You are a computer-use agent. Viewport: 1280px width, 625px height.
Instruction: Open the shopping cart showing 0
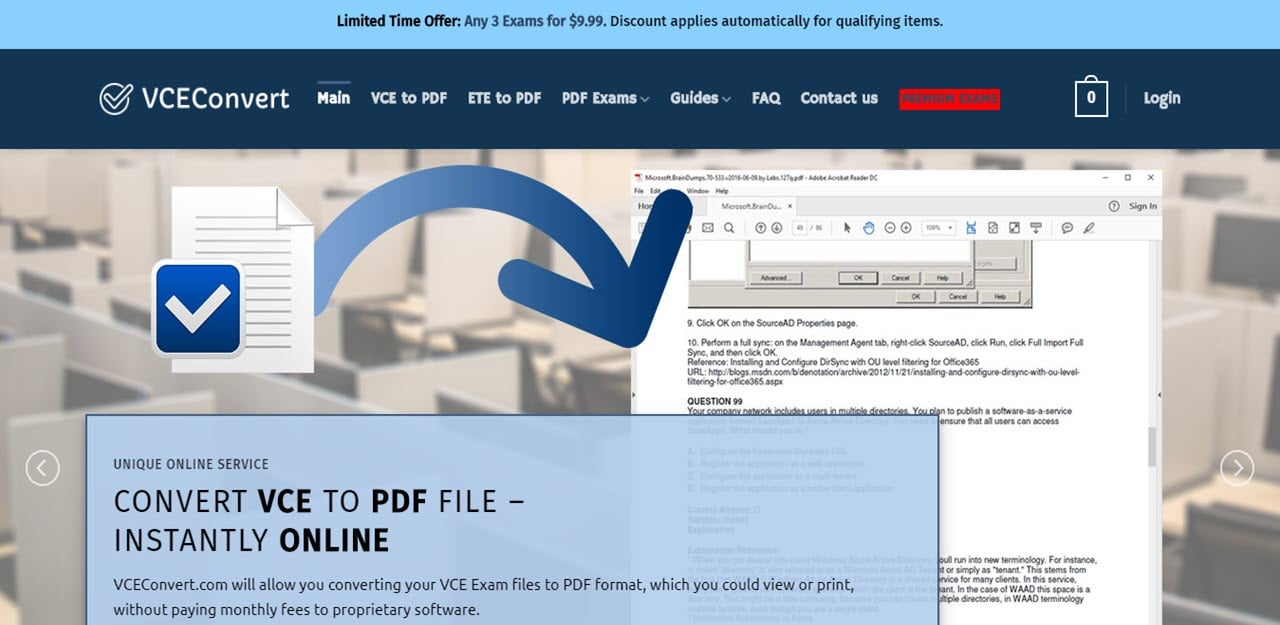pyautogui.click(x=1091, y=97)
